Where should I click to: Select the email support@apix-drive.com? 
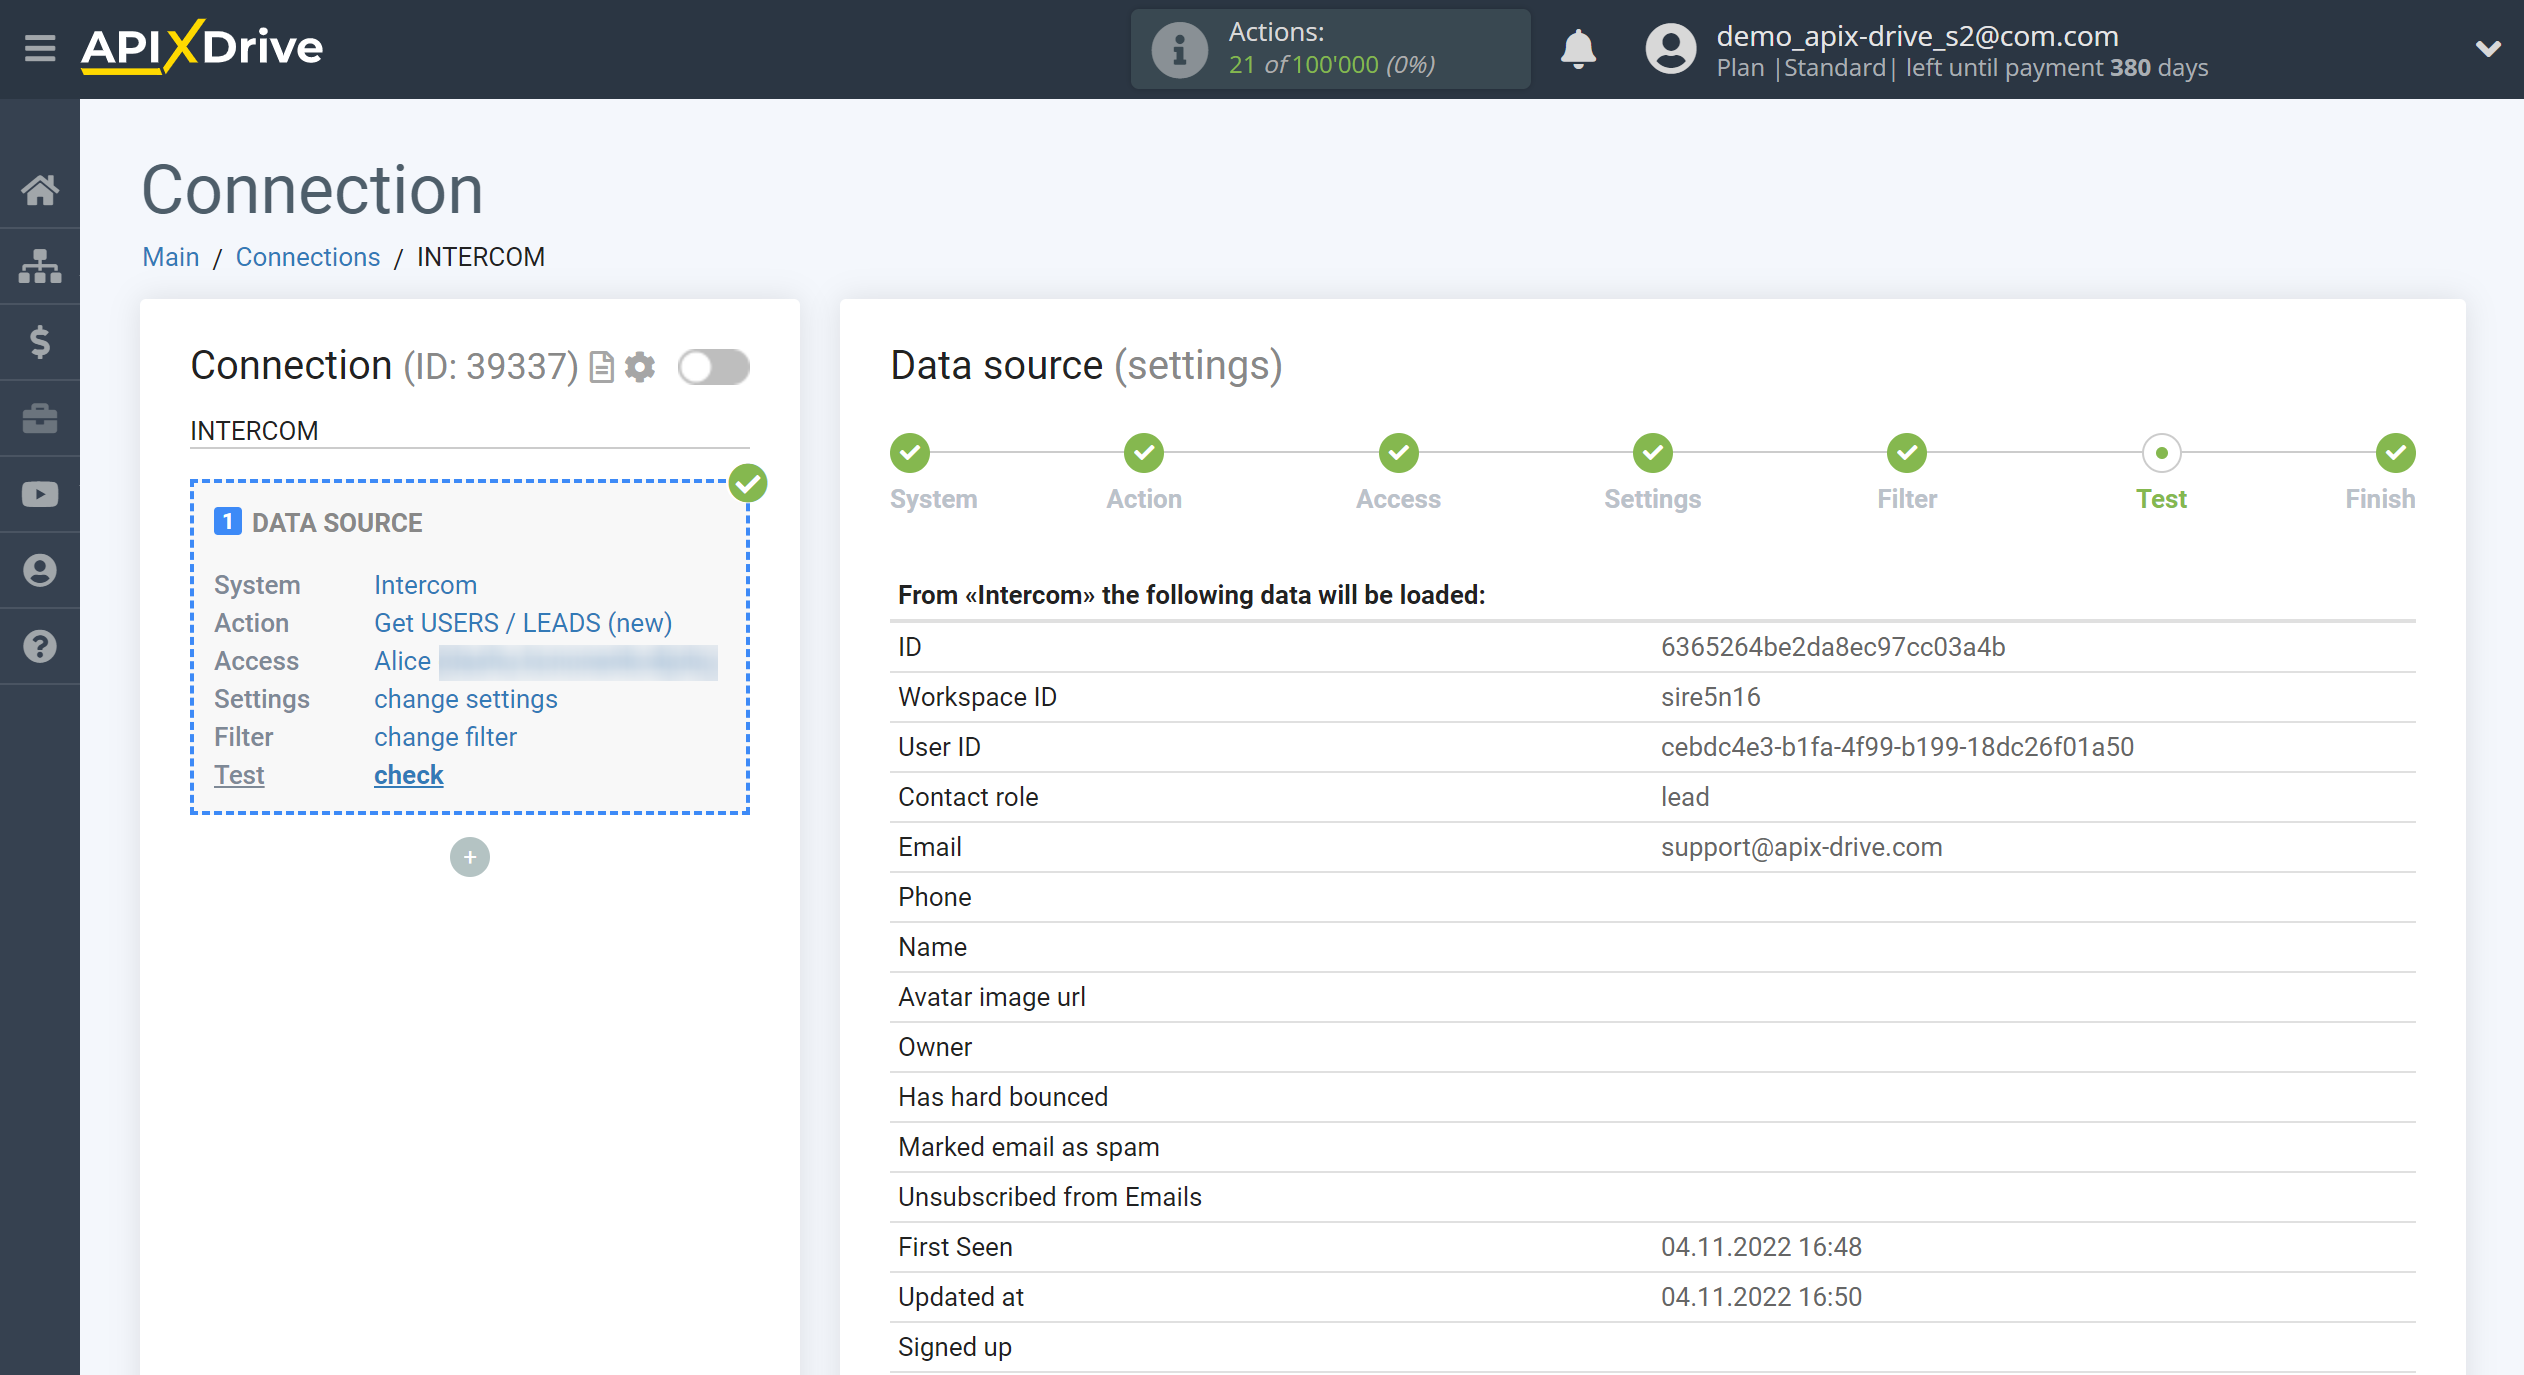1801,847
